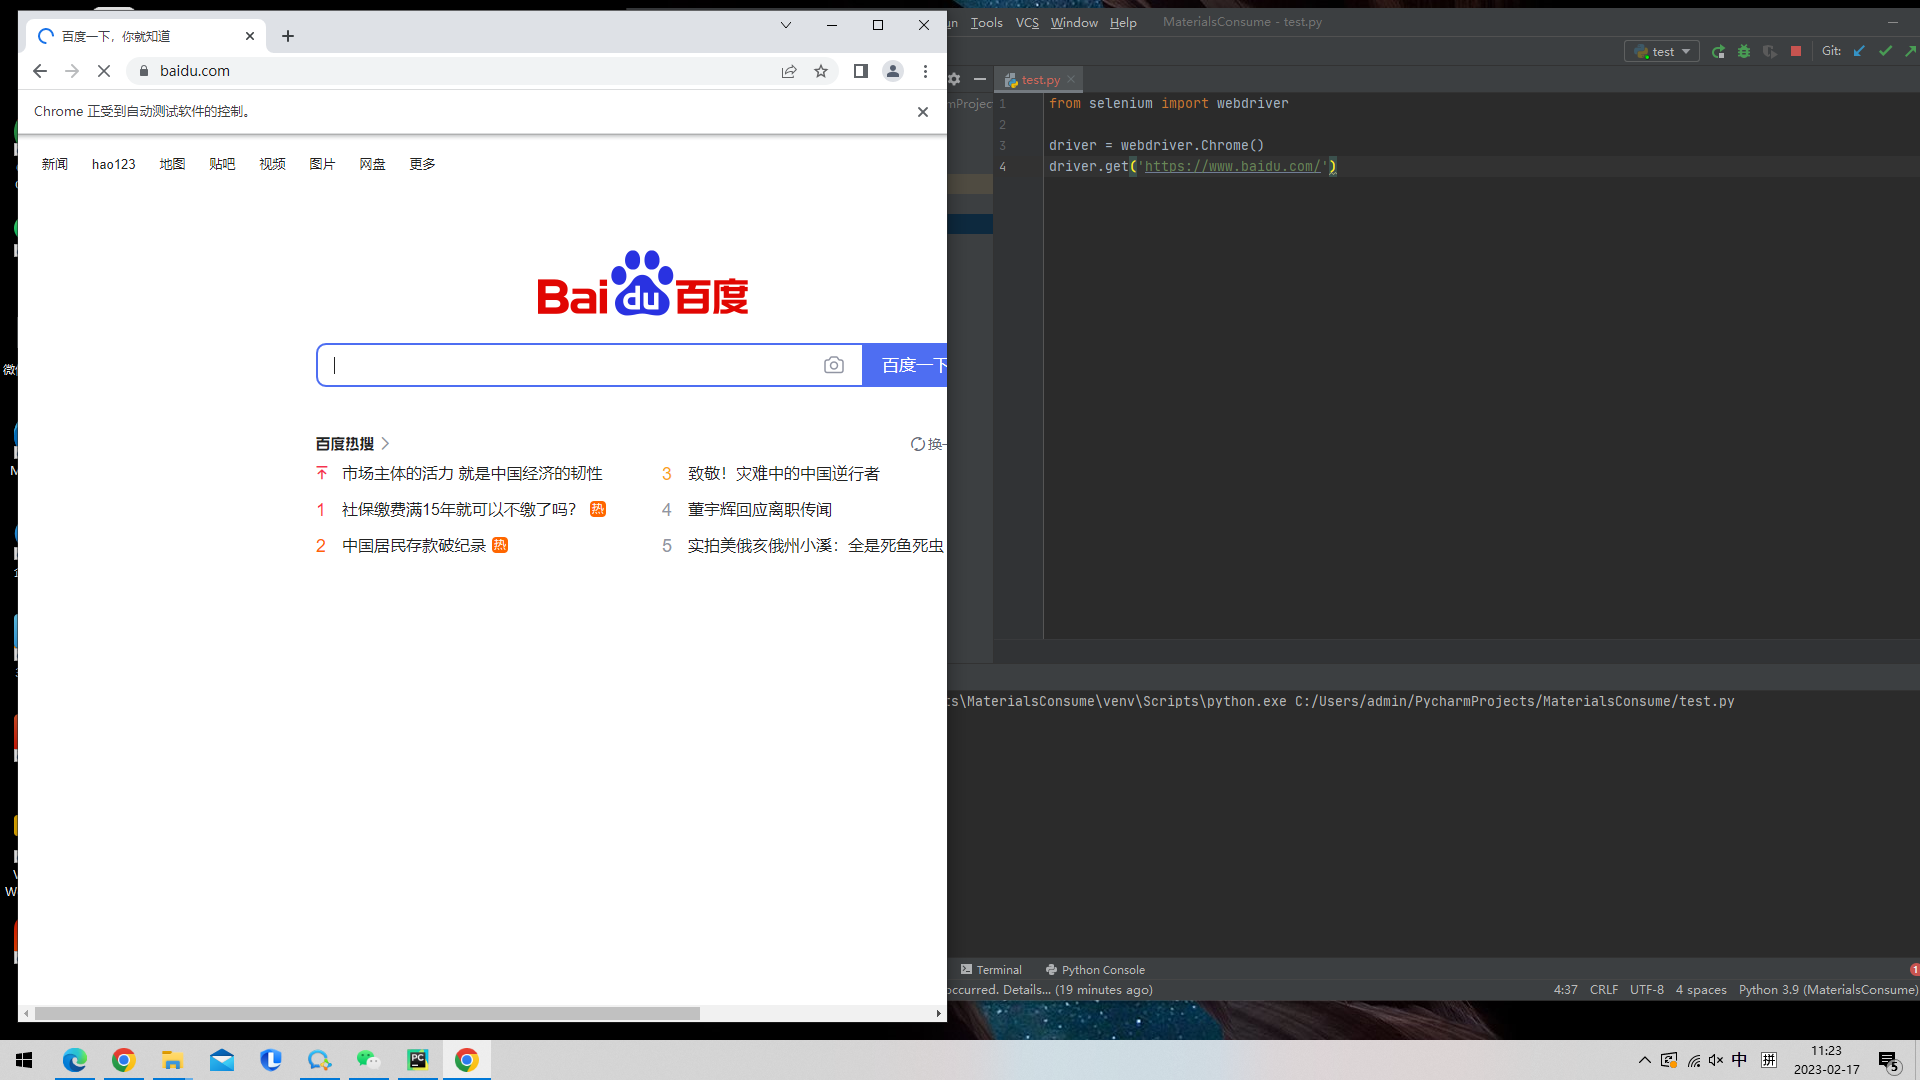Close the 百度一下 browser tab

tap(250, 36)
